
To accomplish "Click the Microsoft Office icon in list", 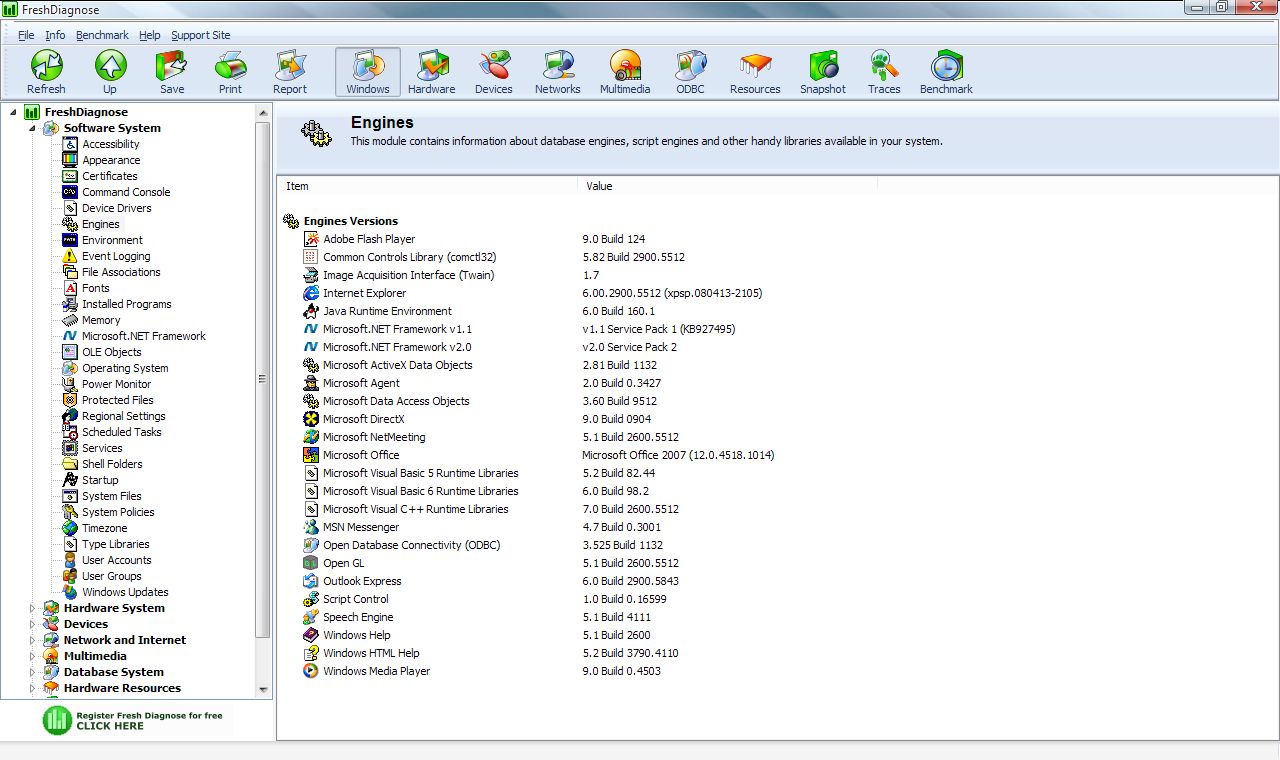I will (311, 455).
